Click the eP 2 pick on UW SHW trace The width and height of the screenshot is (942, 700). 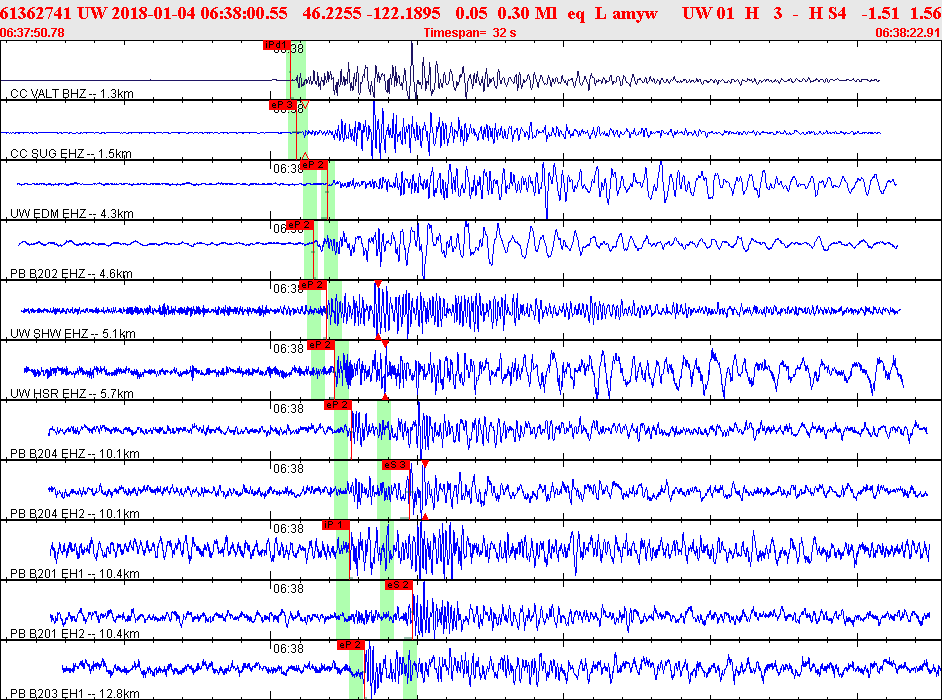(x=313, y=285)
